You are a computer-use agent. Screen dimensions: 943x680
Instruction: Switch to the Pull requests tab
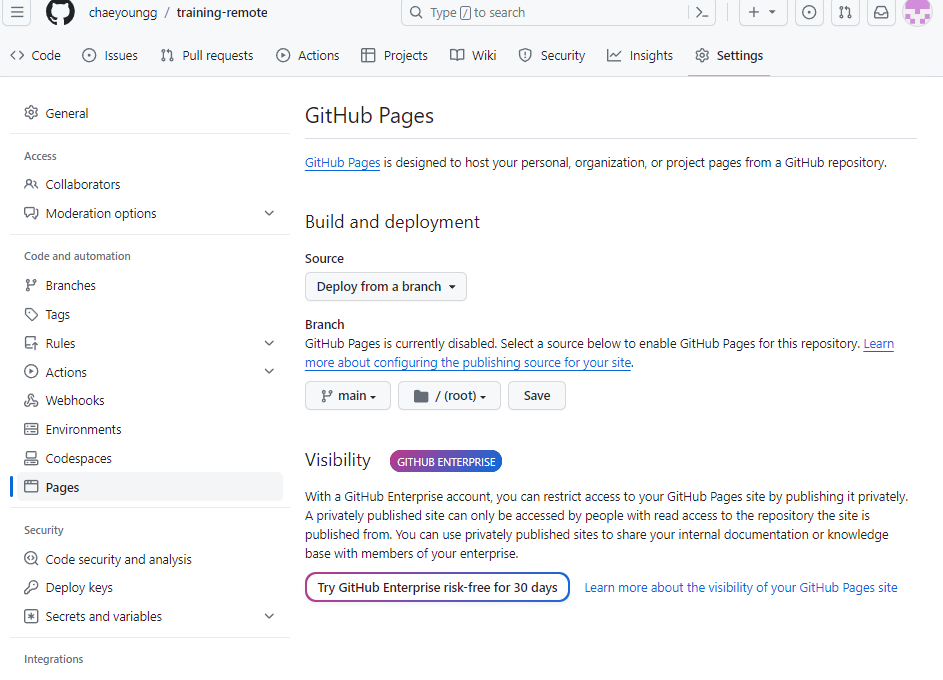click(x=207, y=55)
